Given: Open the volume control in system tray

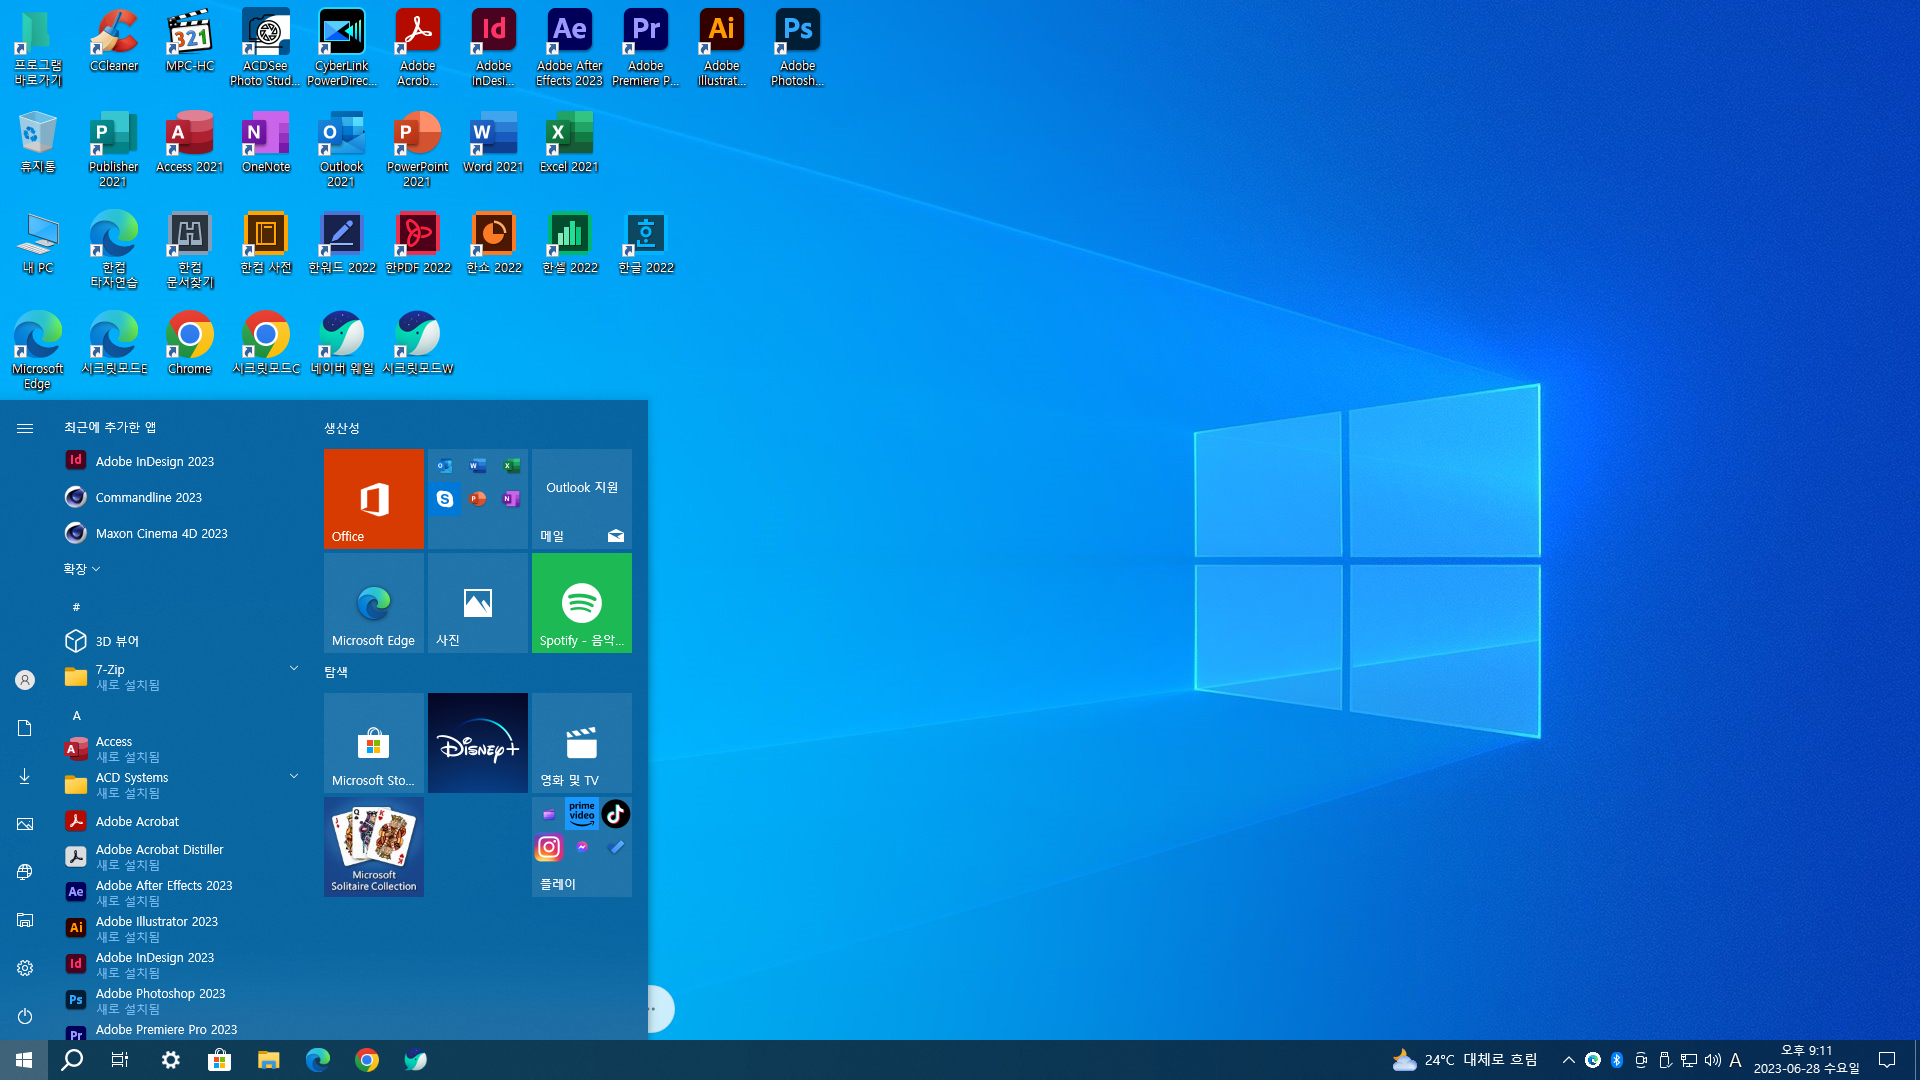Looking at the screenshot, I should [1712, 1060].
